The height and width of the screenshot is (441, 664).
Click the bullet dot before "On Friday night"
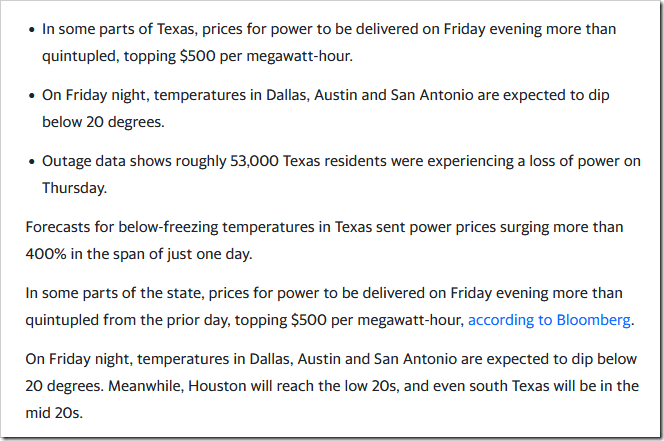coord(30,95)
